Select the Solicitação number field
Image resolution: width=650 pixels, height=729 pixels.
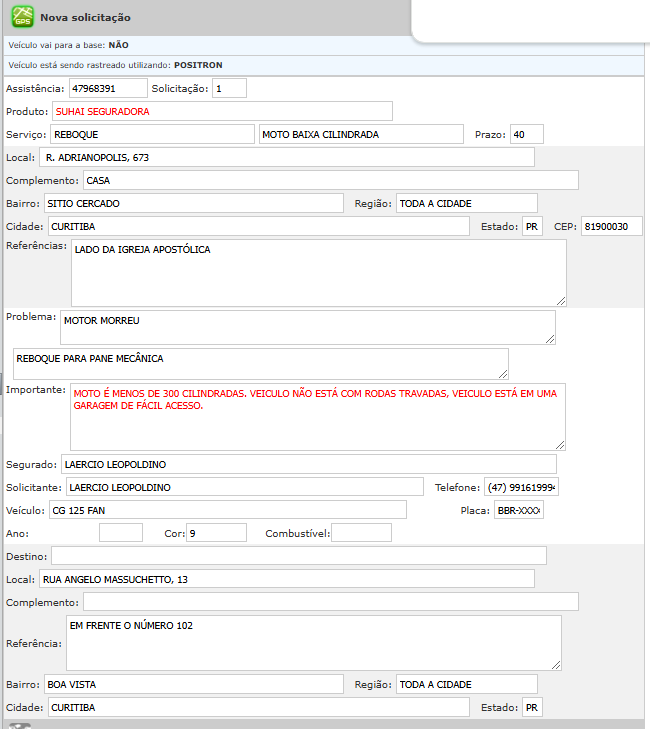point(229,88)
